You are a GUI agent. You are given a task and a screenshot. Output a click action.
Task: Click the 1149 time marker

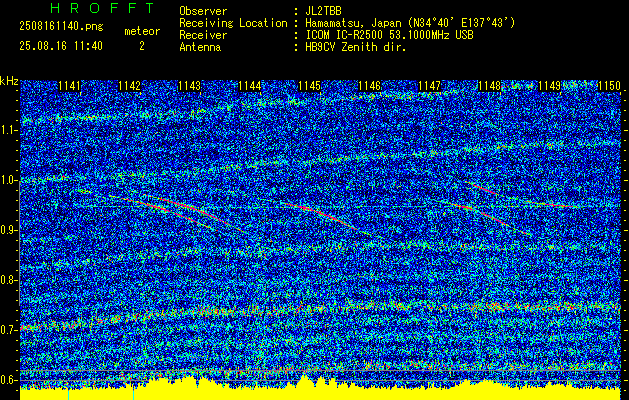550,86
